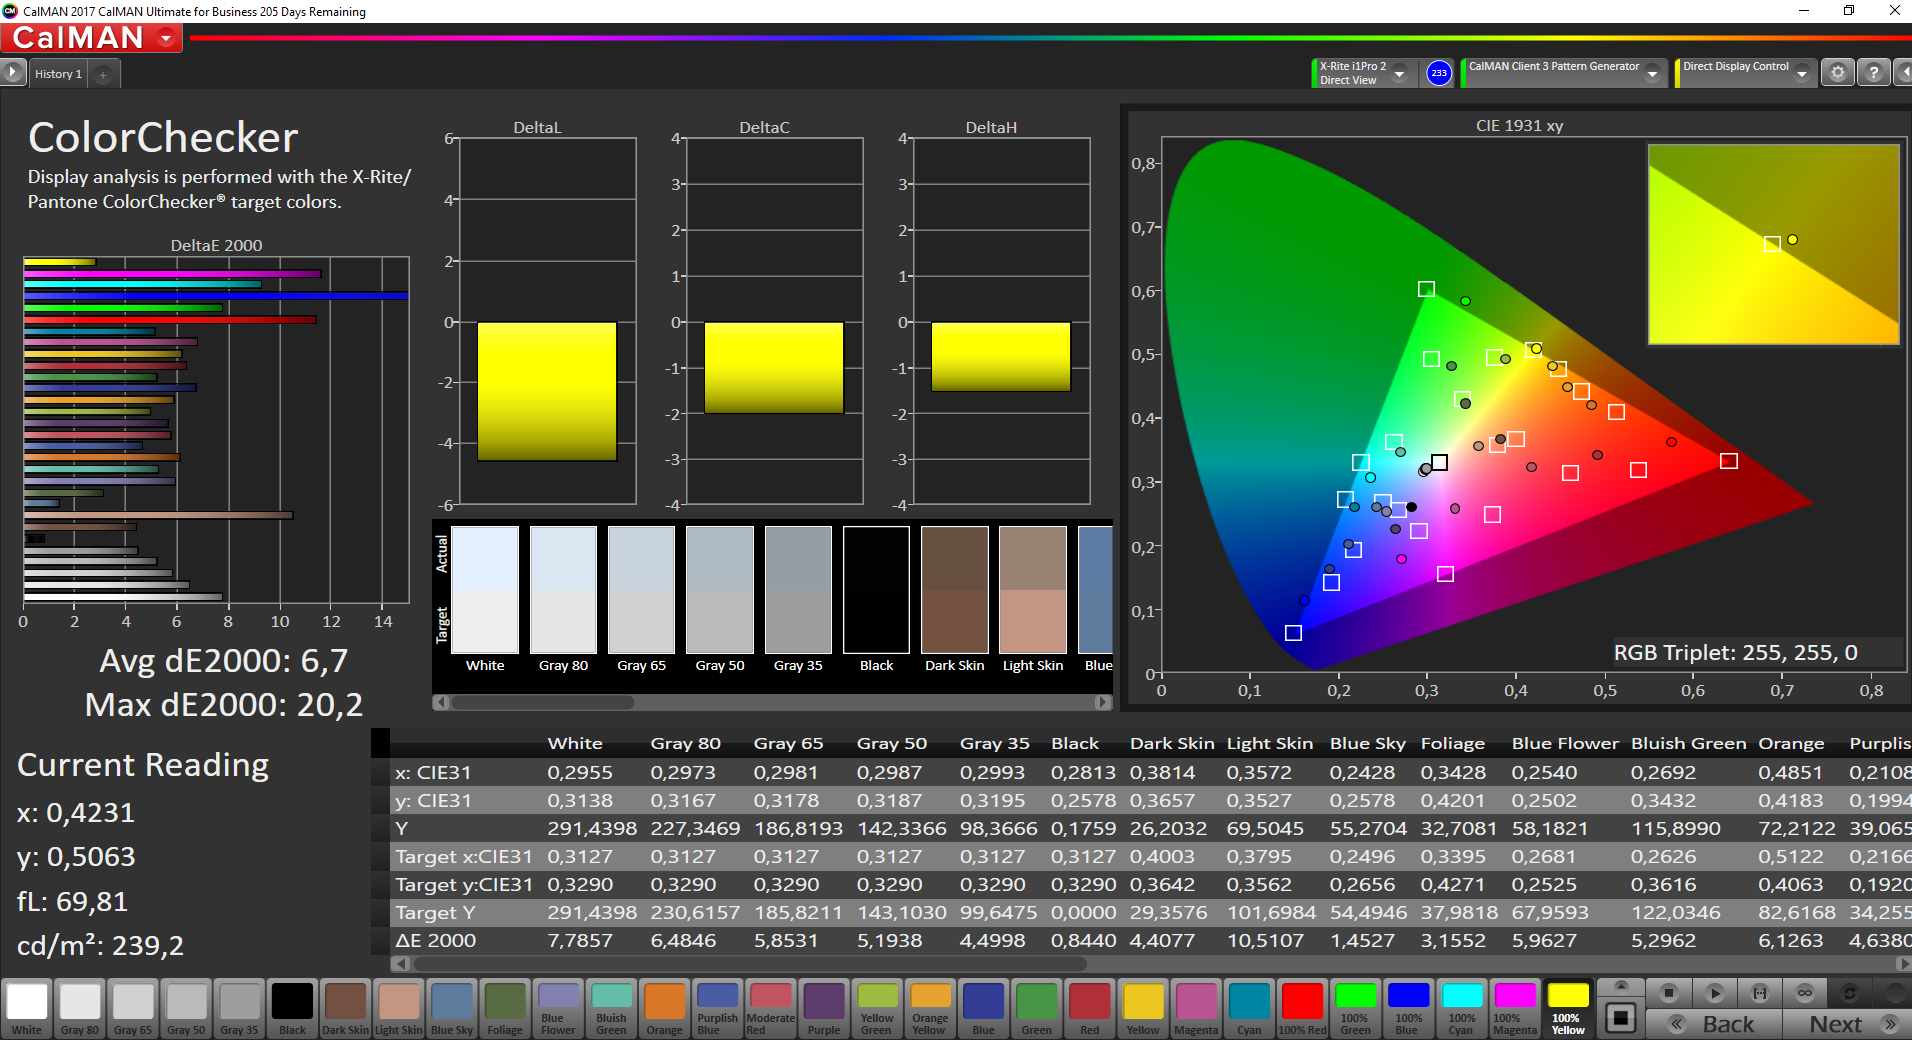Expand pattern options with small up arrow
This screenshot has width=1912, height=1040.
[x=1621, y=986]
